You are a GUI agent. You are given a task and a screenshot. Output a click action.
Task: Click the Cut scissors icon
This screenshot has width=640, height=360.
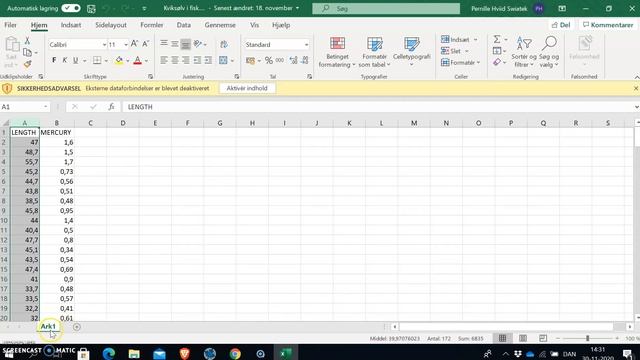27,40
